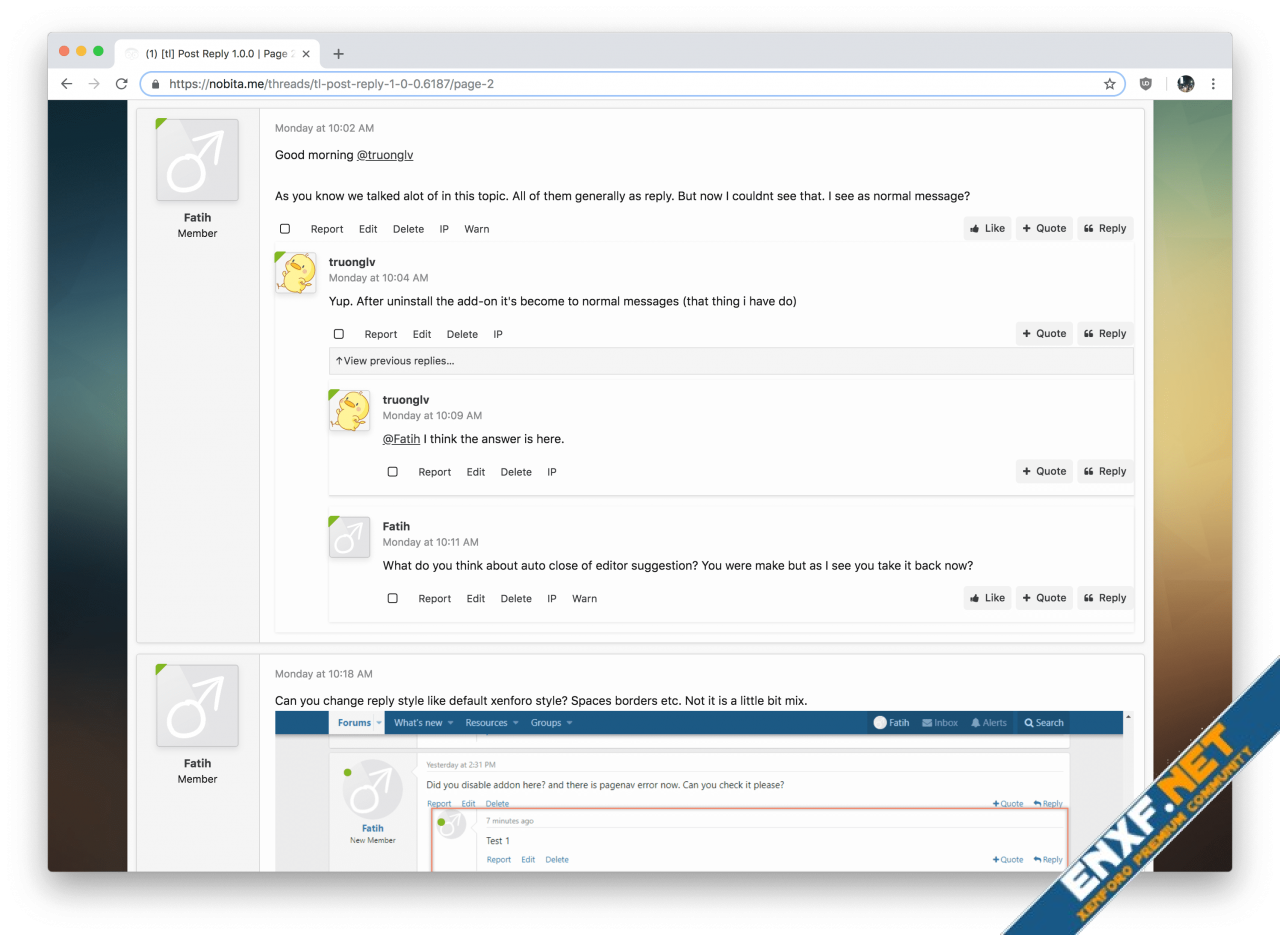Screen dimensions: 1280x935
Task: Reply to Fatih's 10:02 AM post
Action: 1105,228
